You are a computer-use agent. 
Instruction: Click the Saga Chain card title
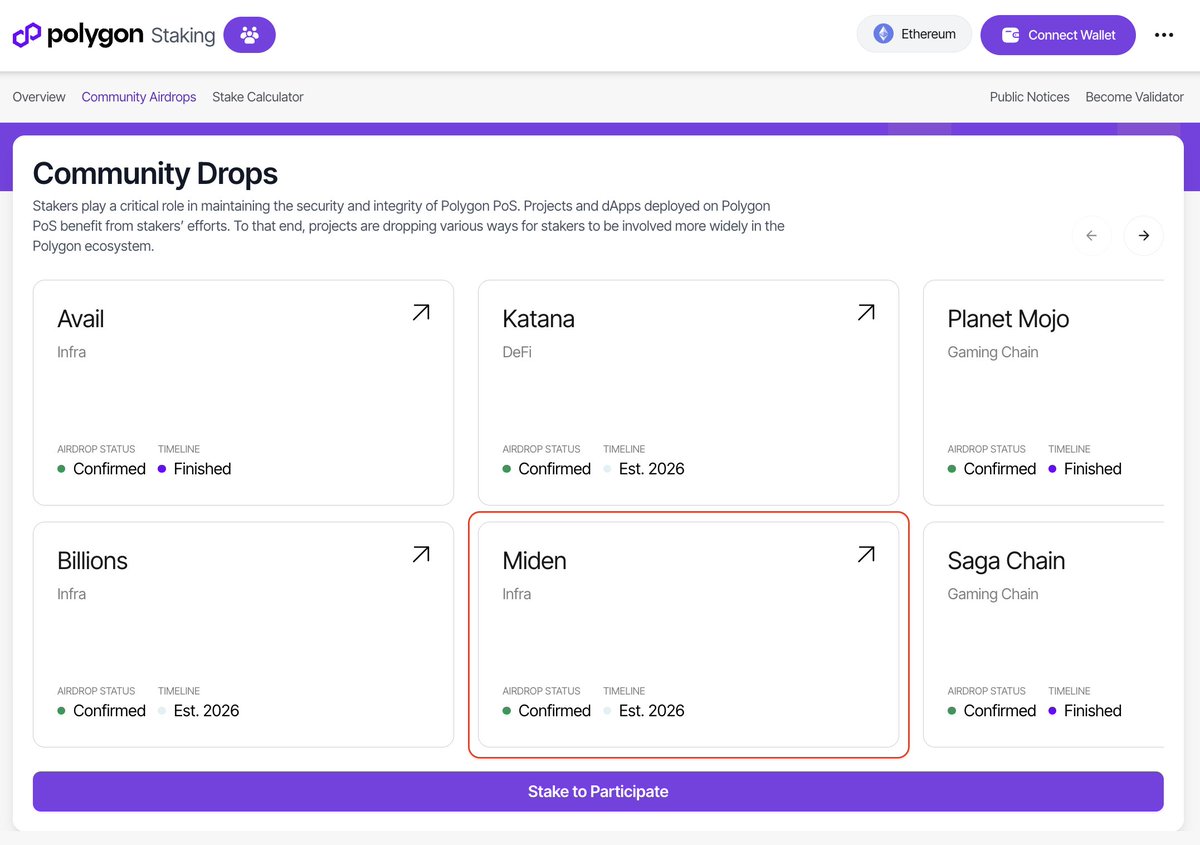[x=1006, y=561]
